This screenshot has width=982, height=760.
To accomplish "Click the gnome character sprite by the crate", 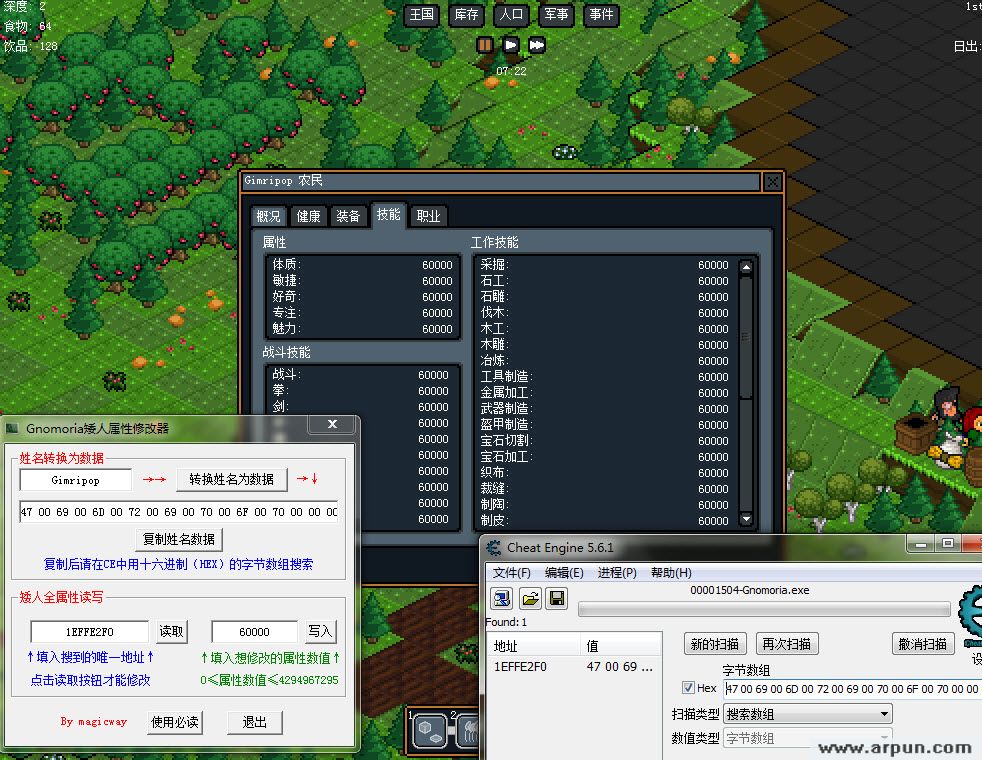I will point(948,429).
